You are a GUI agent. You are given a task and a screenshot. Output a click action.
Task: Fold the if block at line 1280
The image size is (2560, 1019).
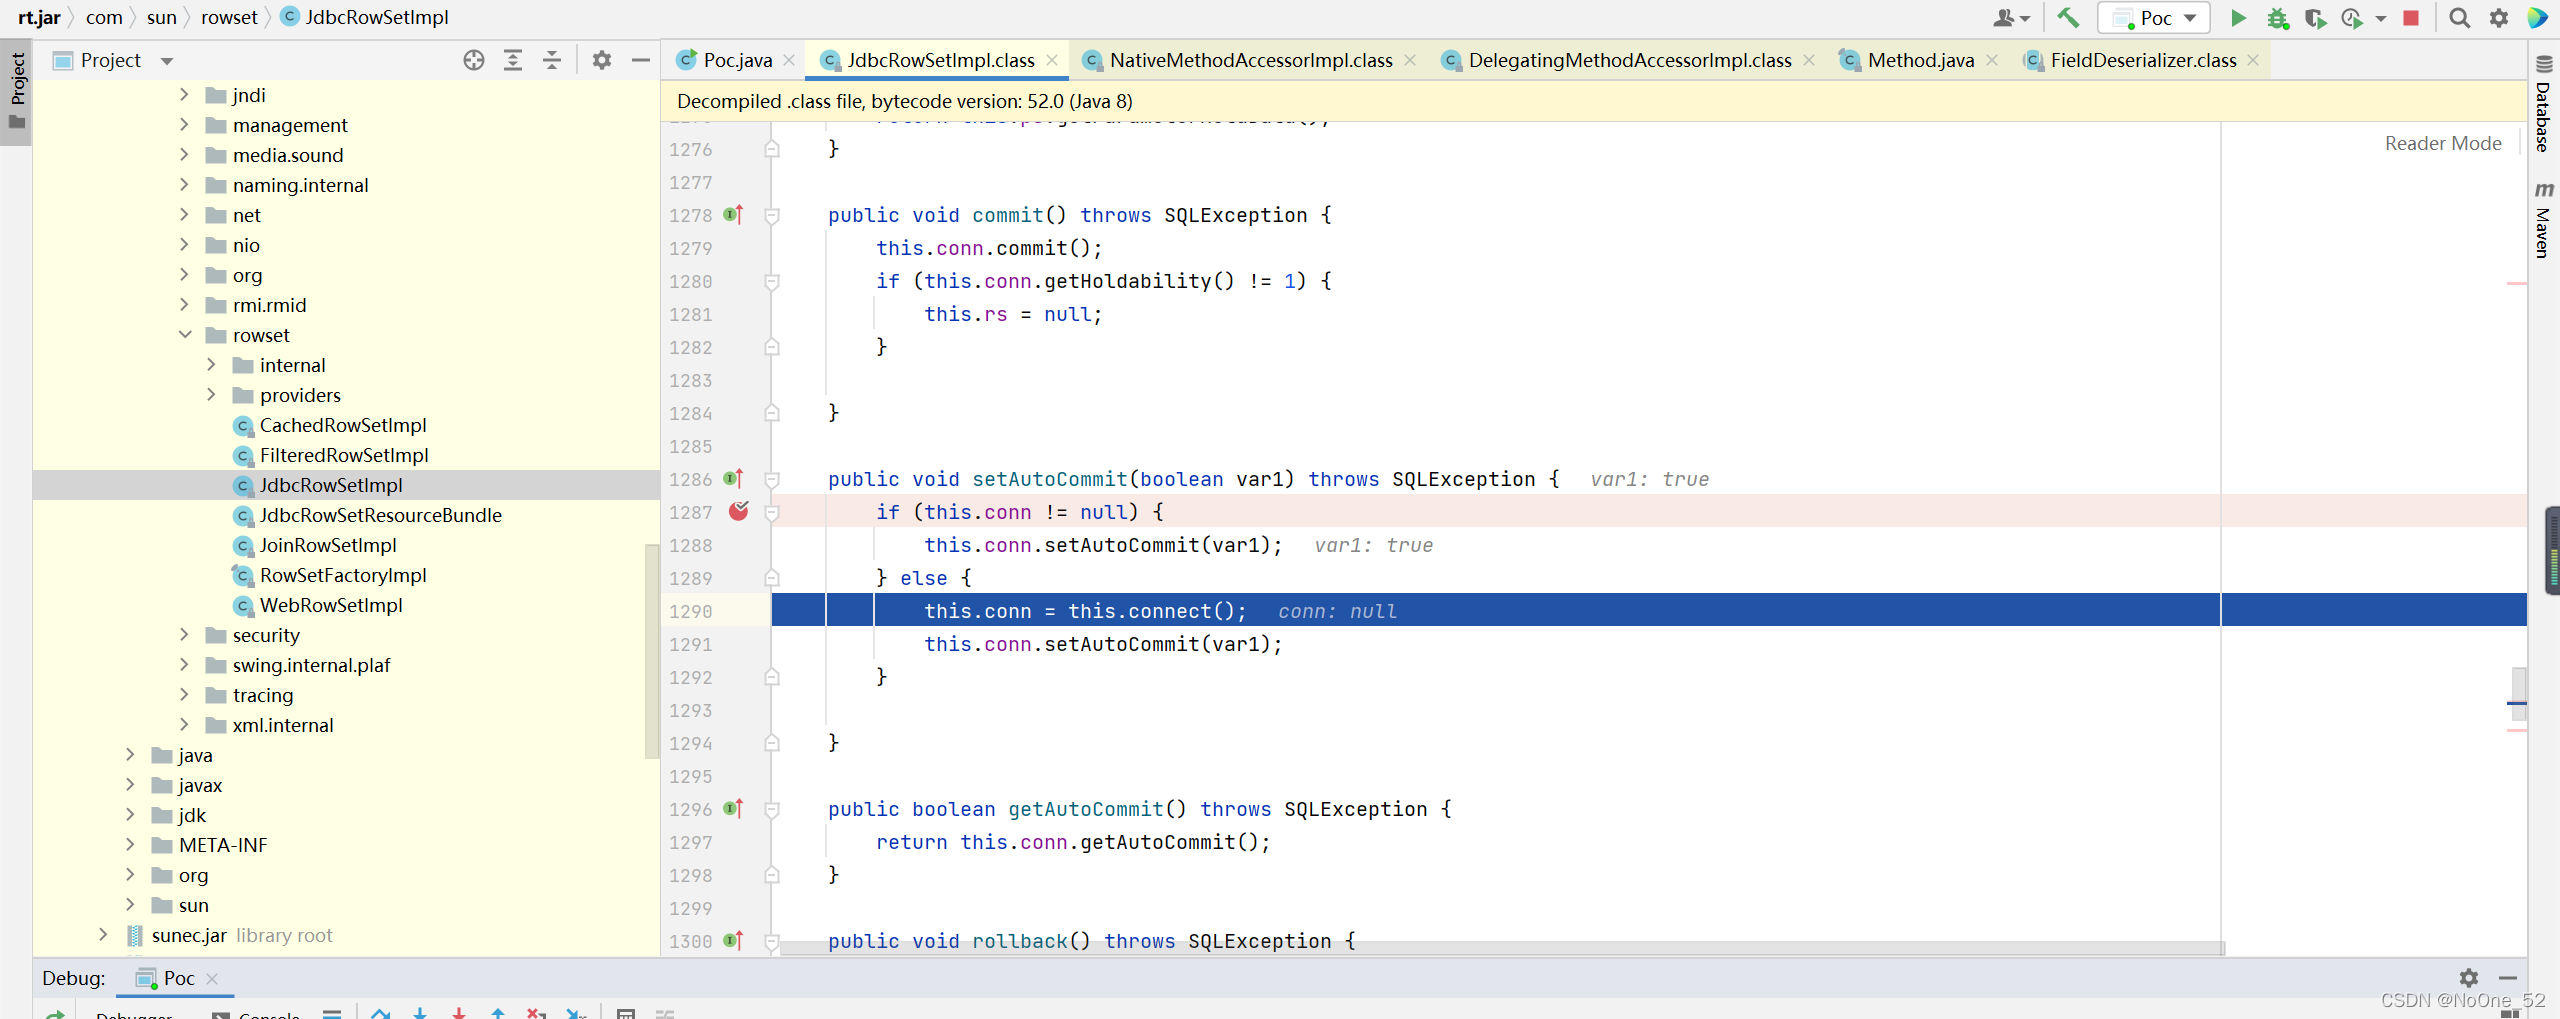772,282
